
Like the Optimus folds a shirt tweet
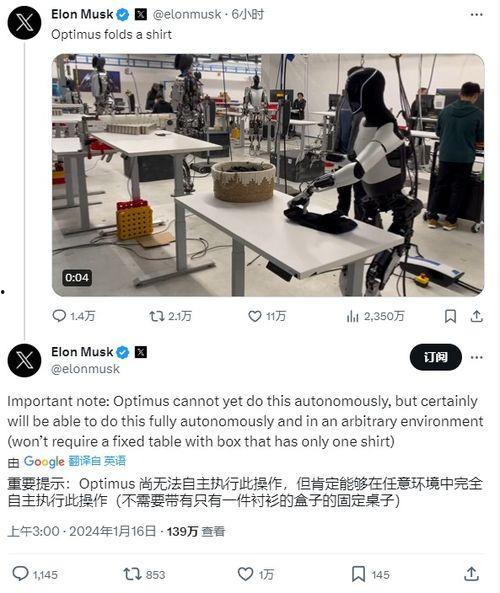(x=255, y=316)
